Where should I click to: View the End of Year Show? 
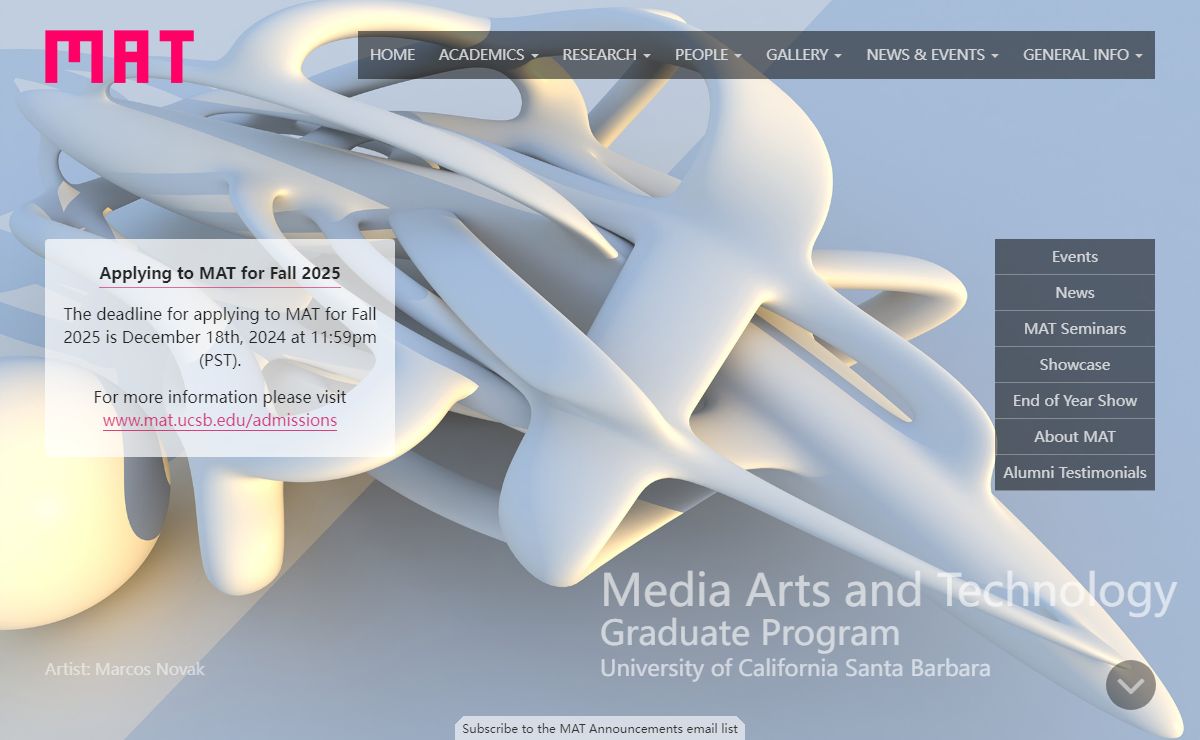point(1074,401)
